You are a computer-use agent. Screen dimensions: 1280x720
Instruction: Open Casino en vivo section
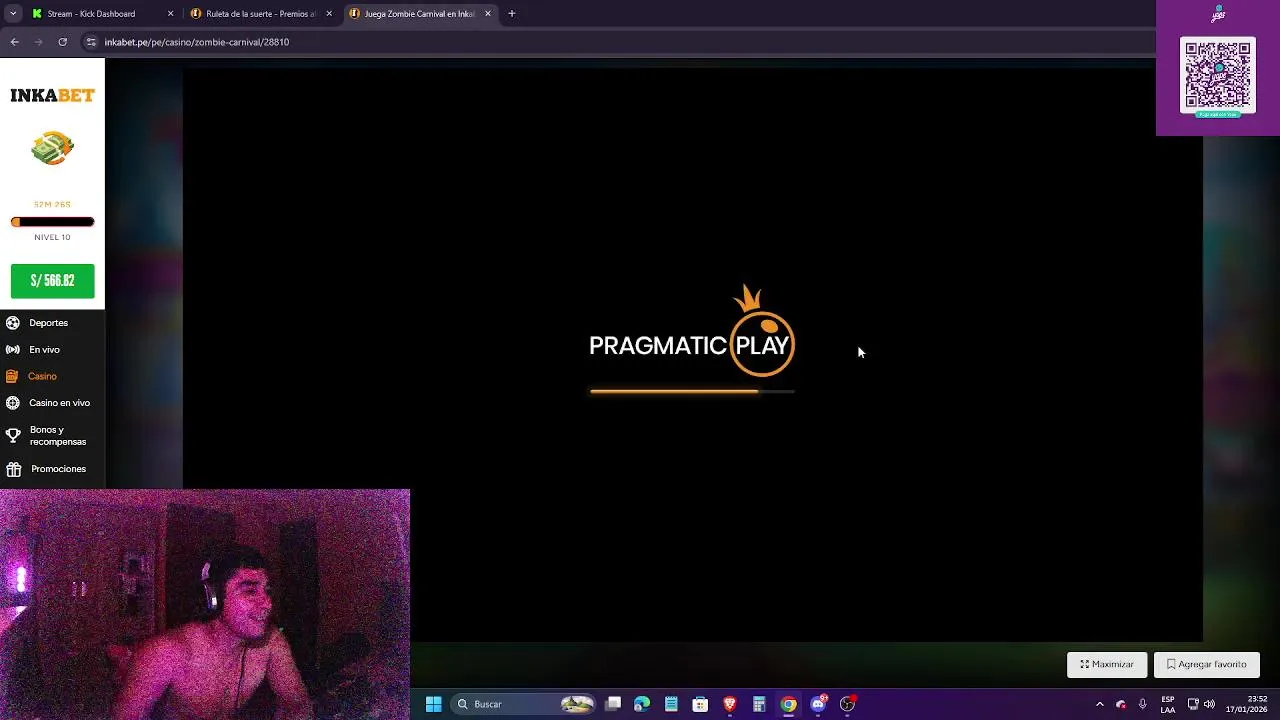(x=59, y=403)
